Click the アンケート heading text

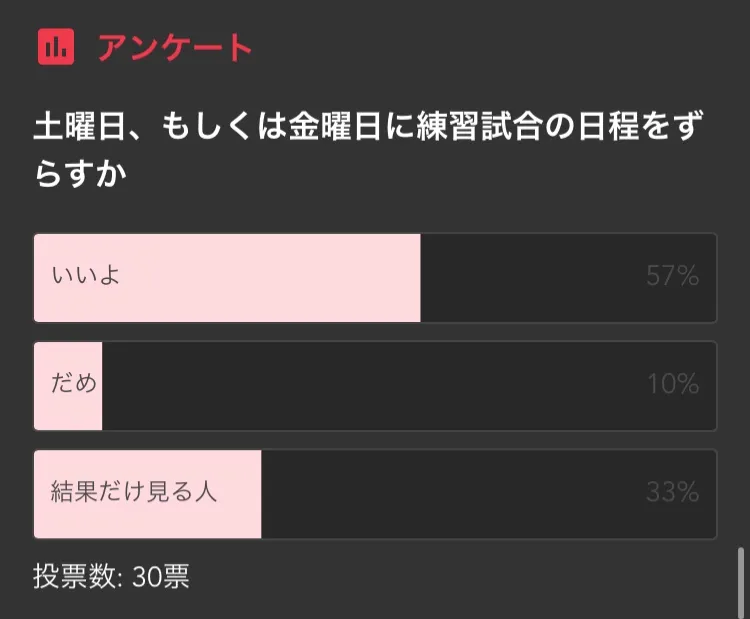(x=175, y=47)
